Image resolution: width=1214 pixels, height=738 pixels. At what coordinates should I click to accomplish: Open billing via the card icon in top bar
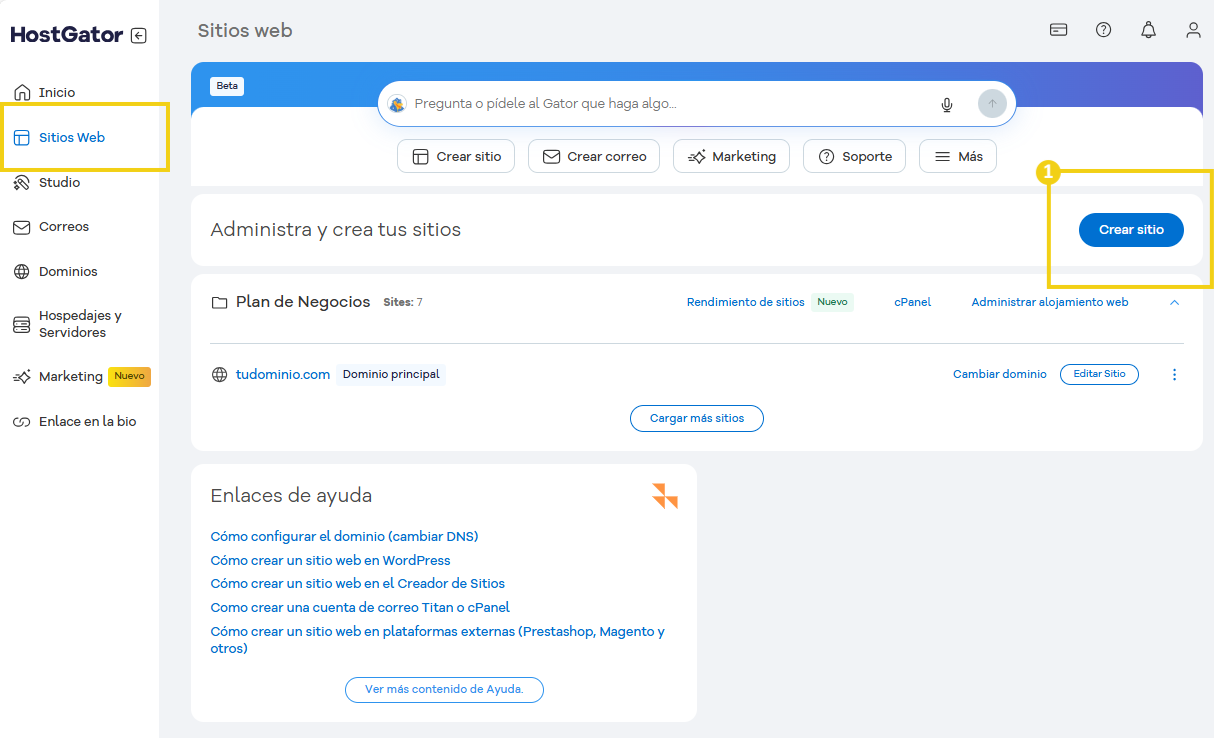coord(1058,30)
